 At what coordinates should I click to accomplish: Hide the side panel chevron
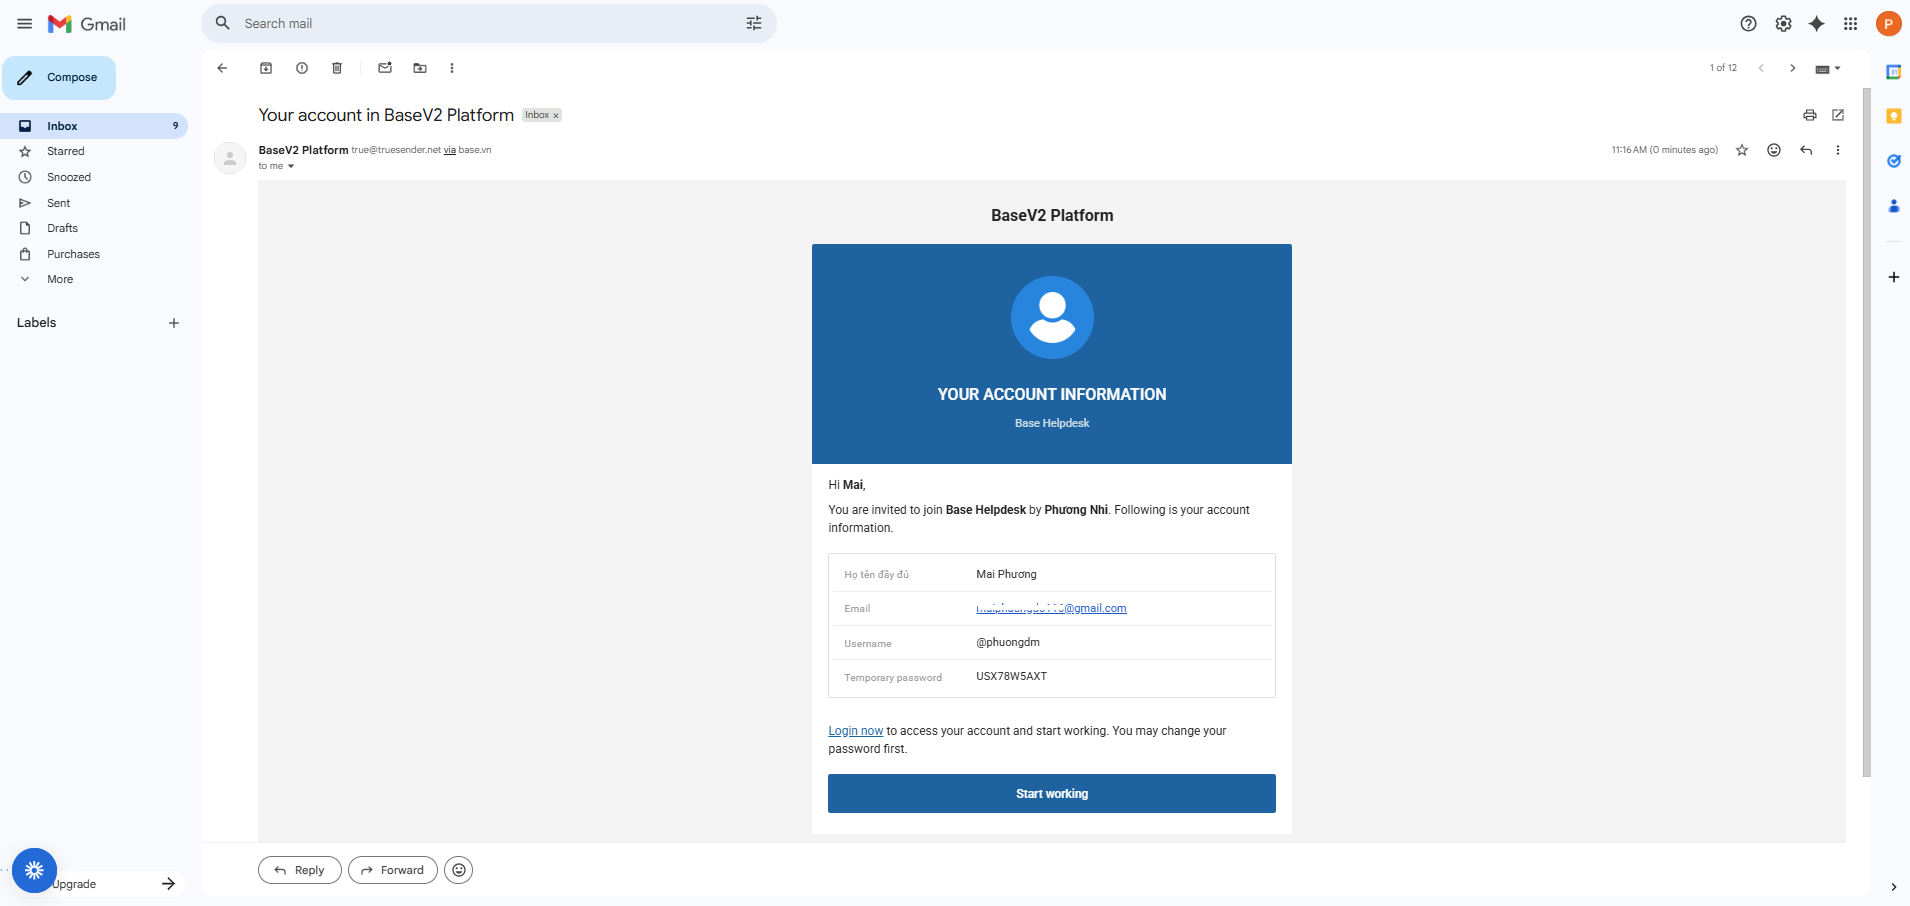point(1893,887)
